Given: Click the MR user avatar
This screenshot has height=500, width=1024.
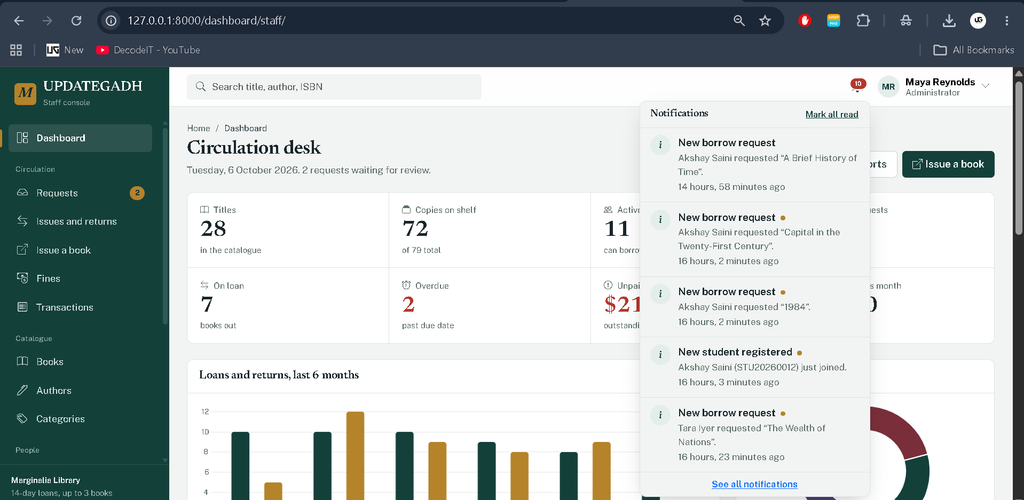Looking at the screenshot, I should pyautogui.click(x=888, y=87).
